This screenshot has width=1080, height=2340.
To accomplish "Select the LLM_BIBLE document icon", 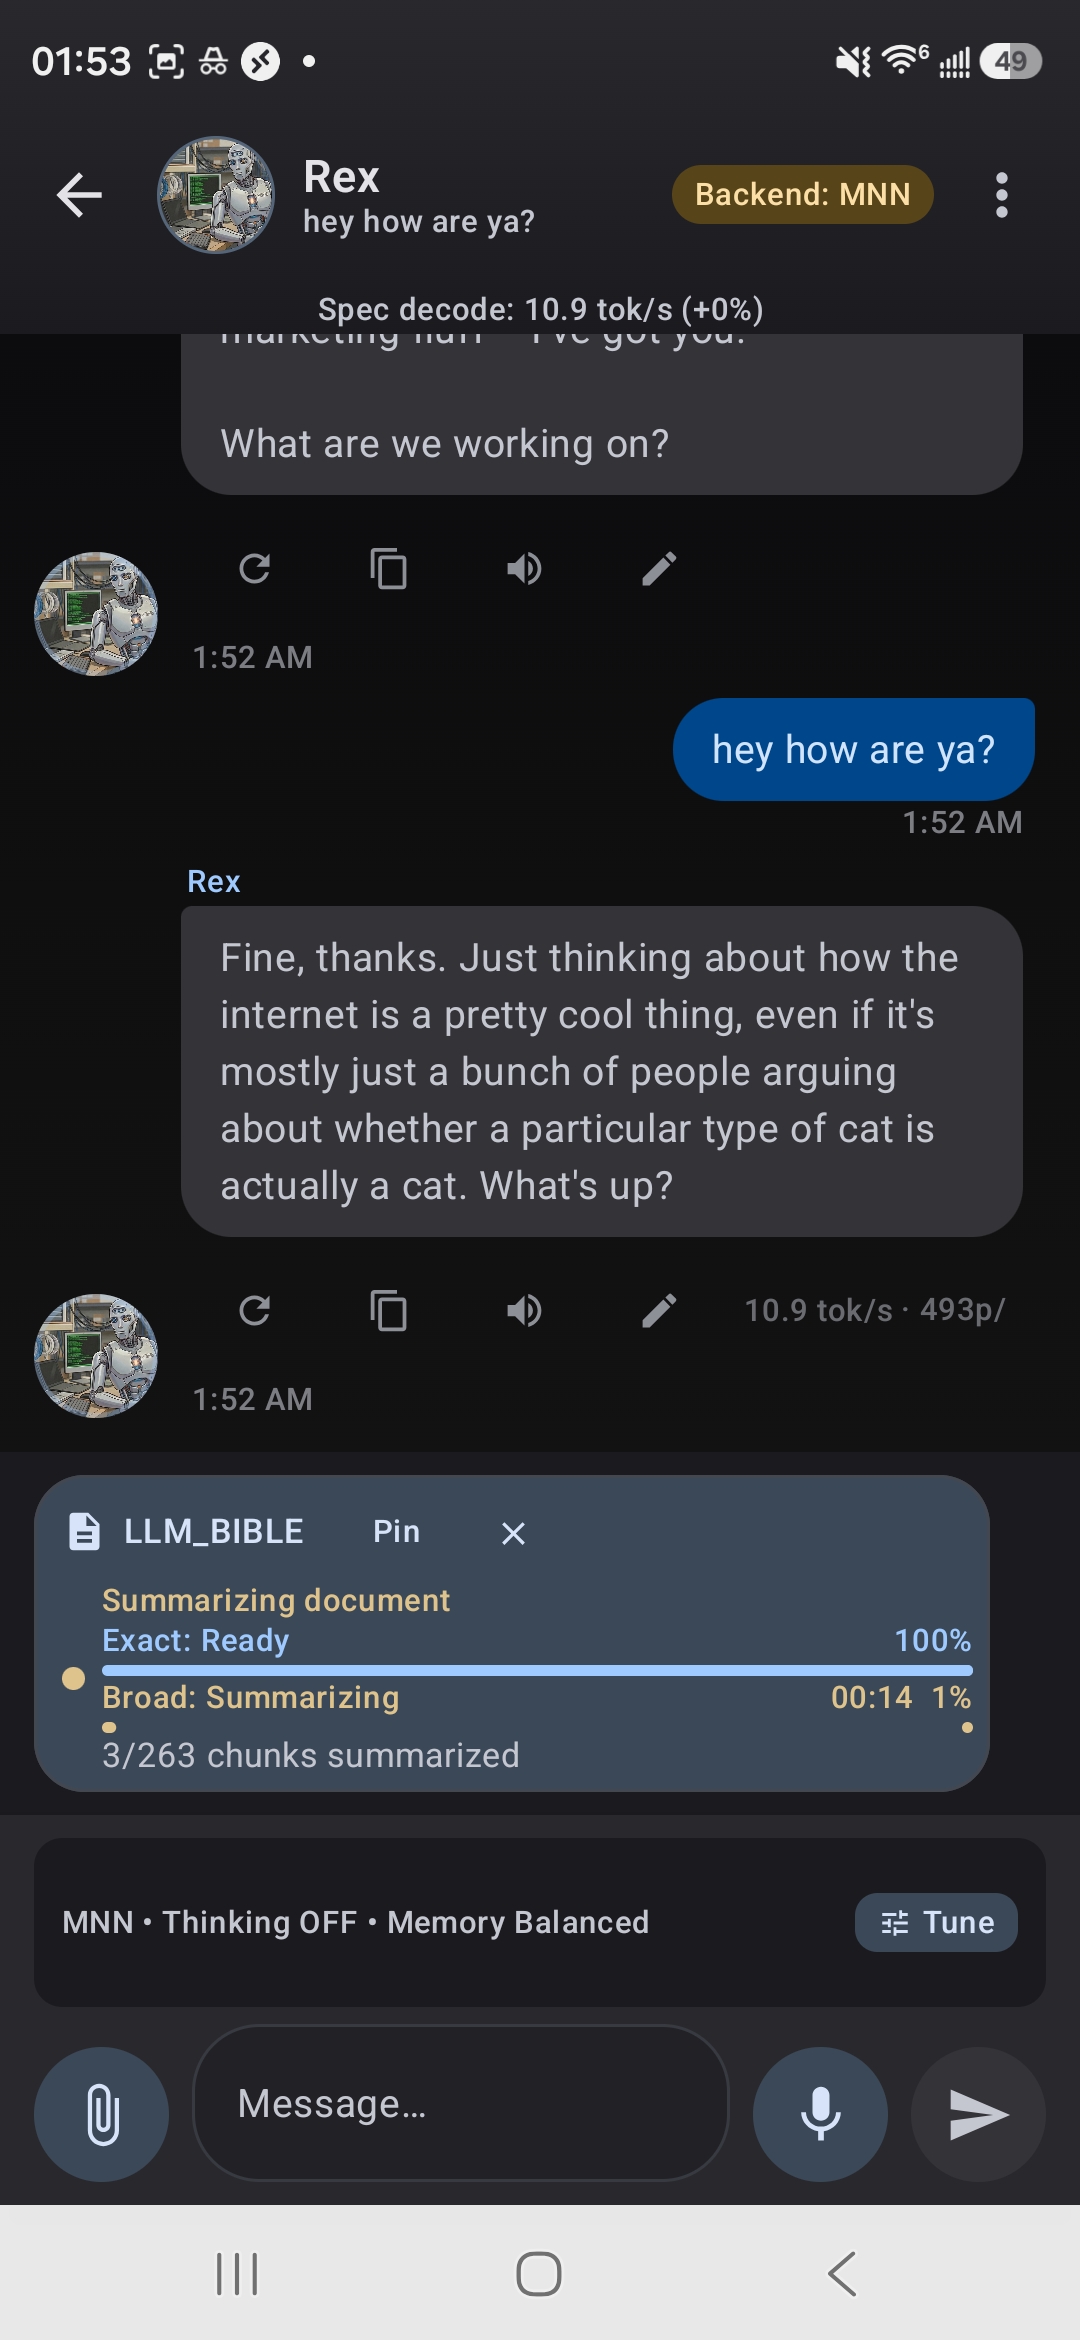I will [82, 1530].
